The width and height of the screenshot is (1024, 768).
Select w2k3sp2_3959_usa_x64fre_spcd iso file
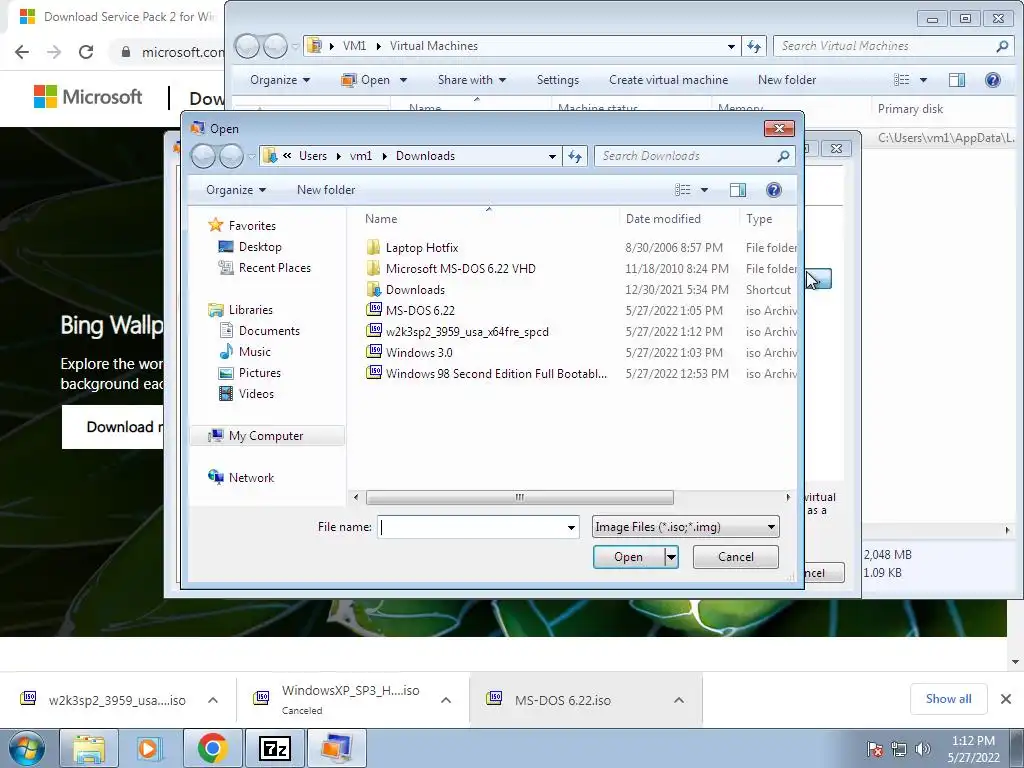467,332
